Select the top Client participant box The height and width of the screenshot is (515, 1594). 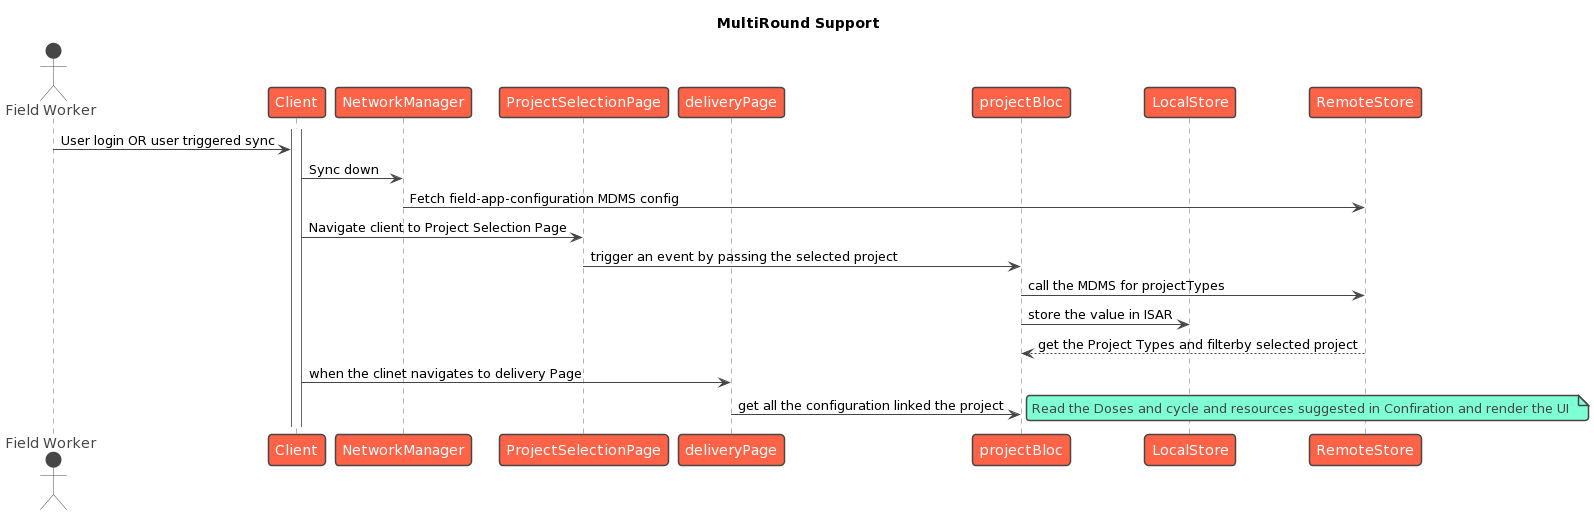pos(296,102)
